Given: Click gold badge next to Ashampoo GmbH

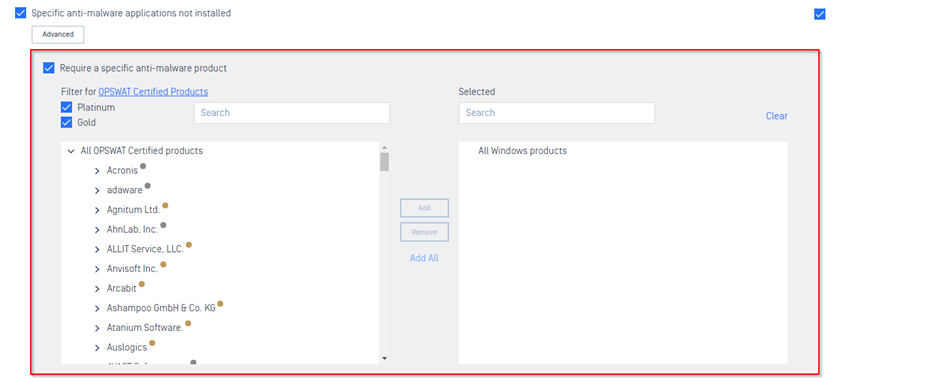Looking at the screenshot, I should (220, 303).
